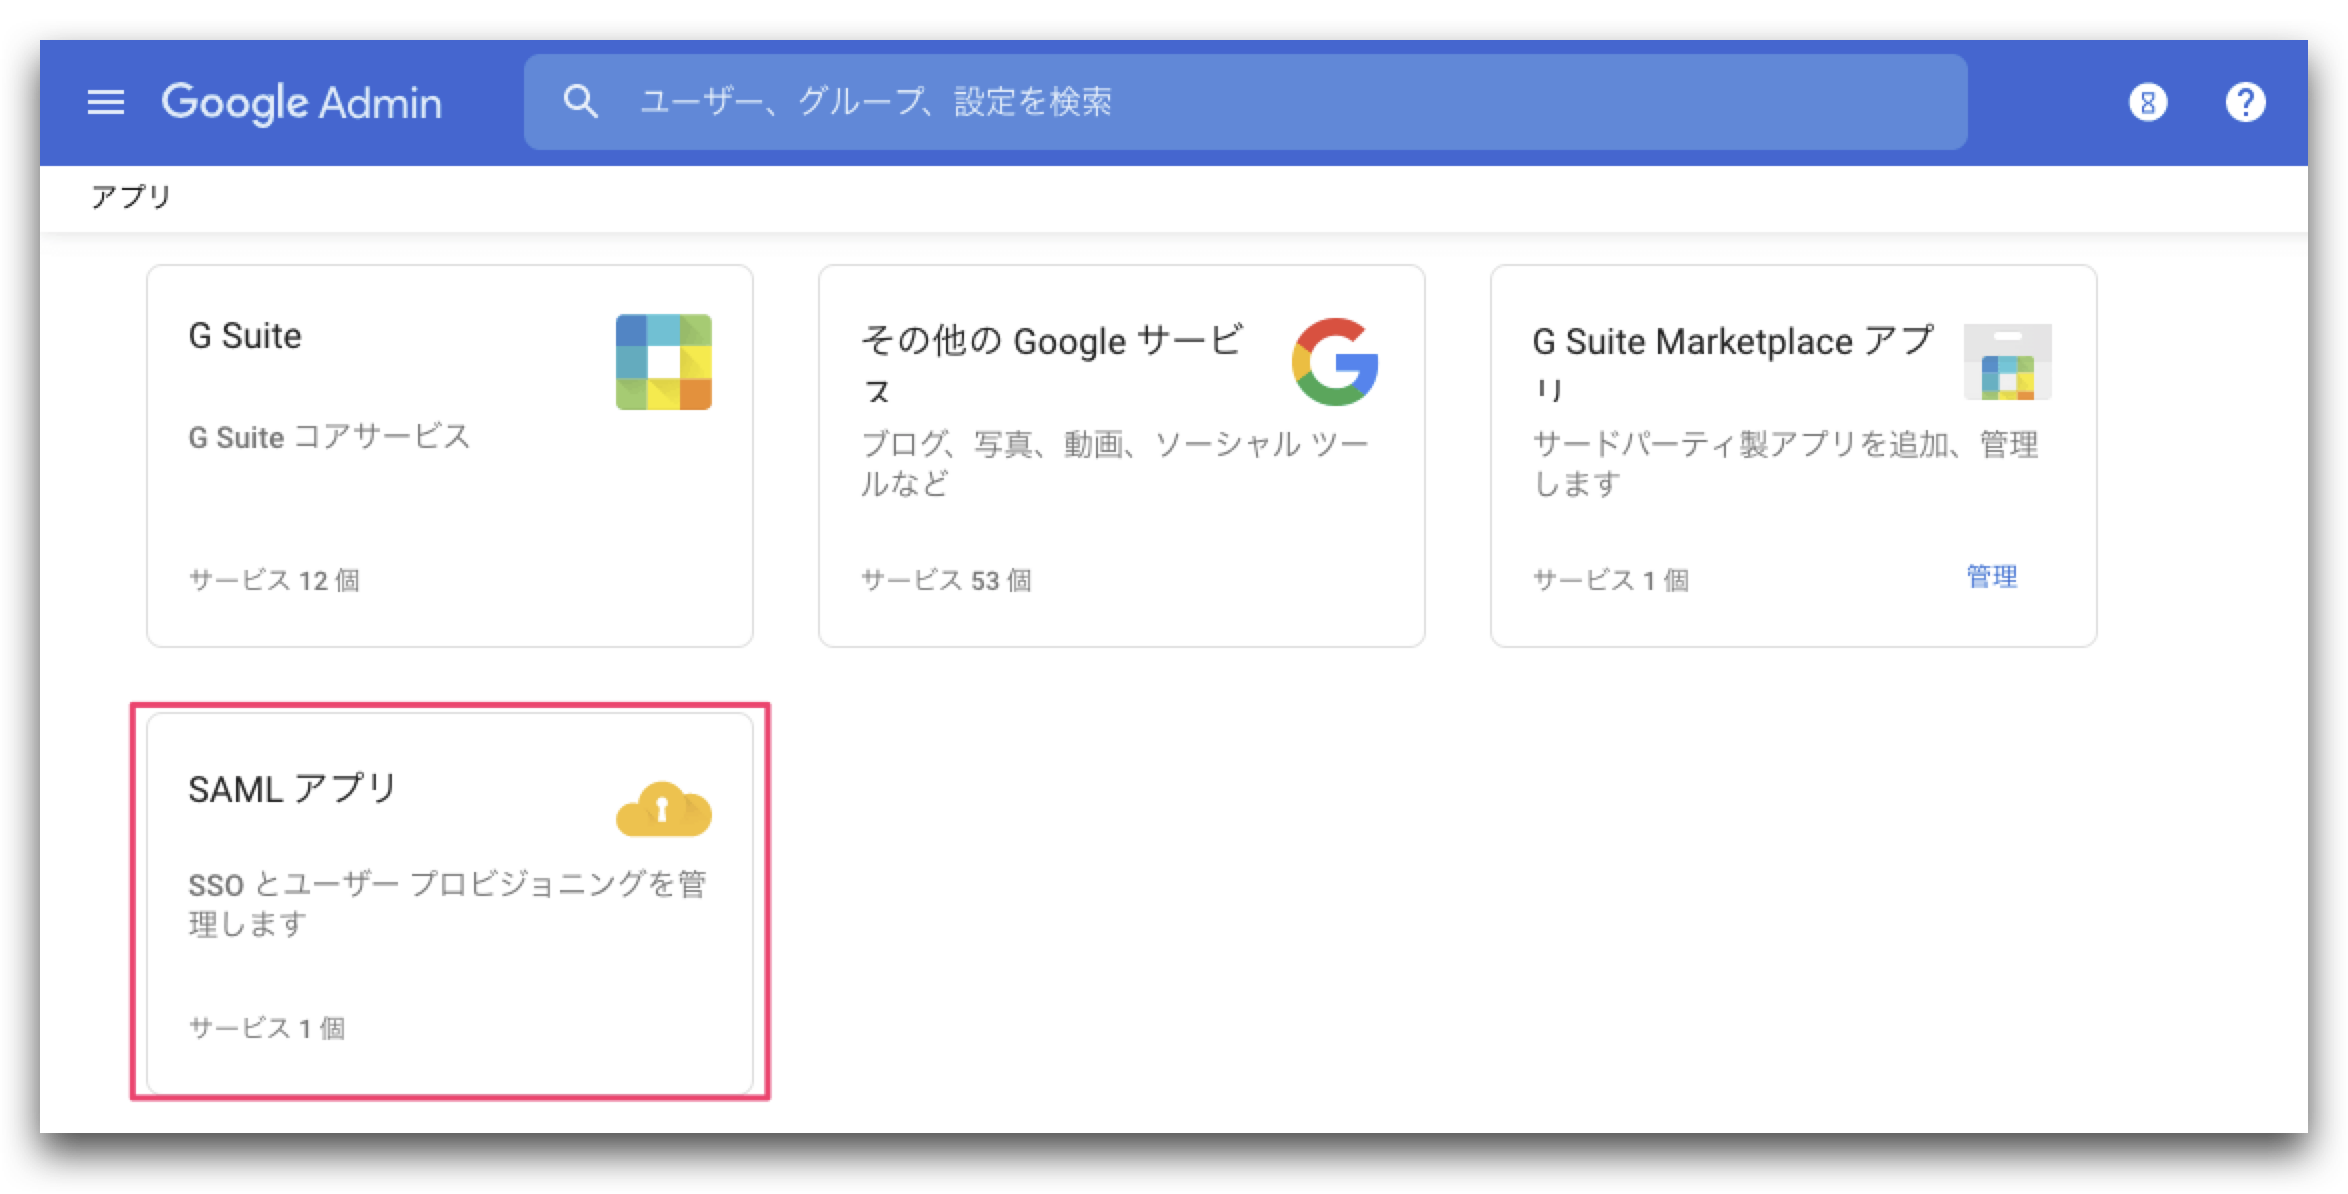Click the SSO とユーザー プロビジョニング description
Image resolution: width=2348 pixels, height=1194 pixels.
coord(448,904)
